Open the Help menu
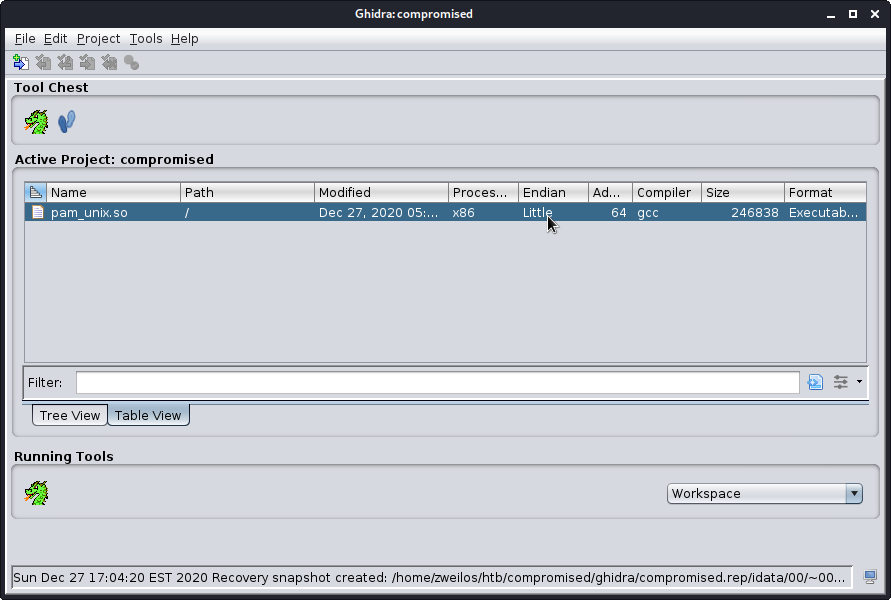The width and height of the screenshot is (891, 600). [184, 38]
